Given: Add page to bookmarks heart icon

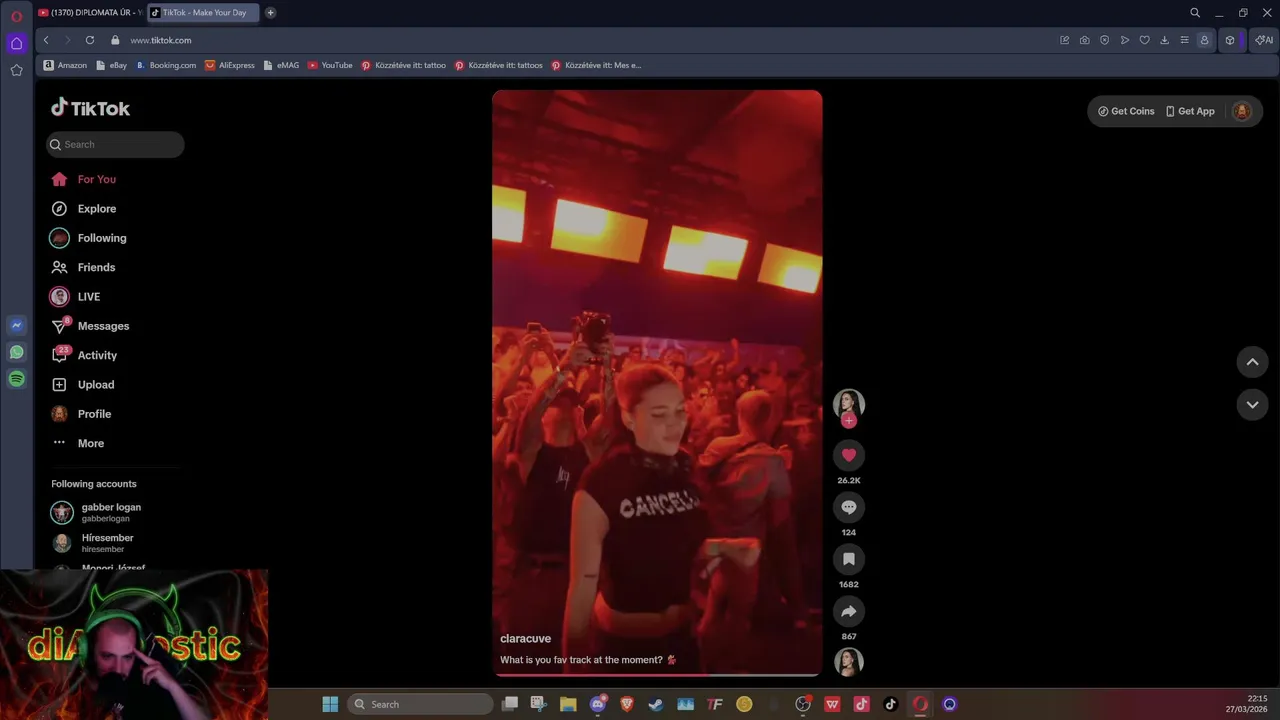Looking at the screenshot, I should coord(1145,40).
